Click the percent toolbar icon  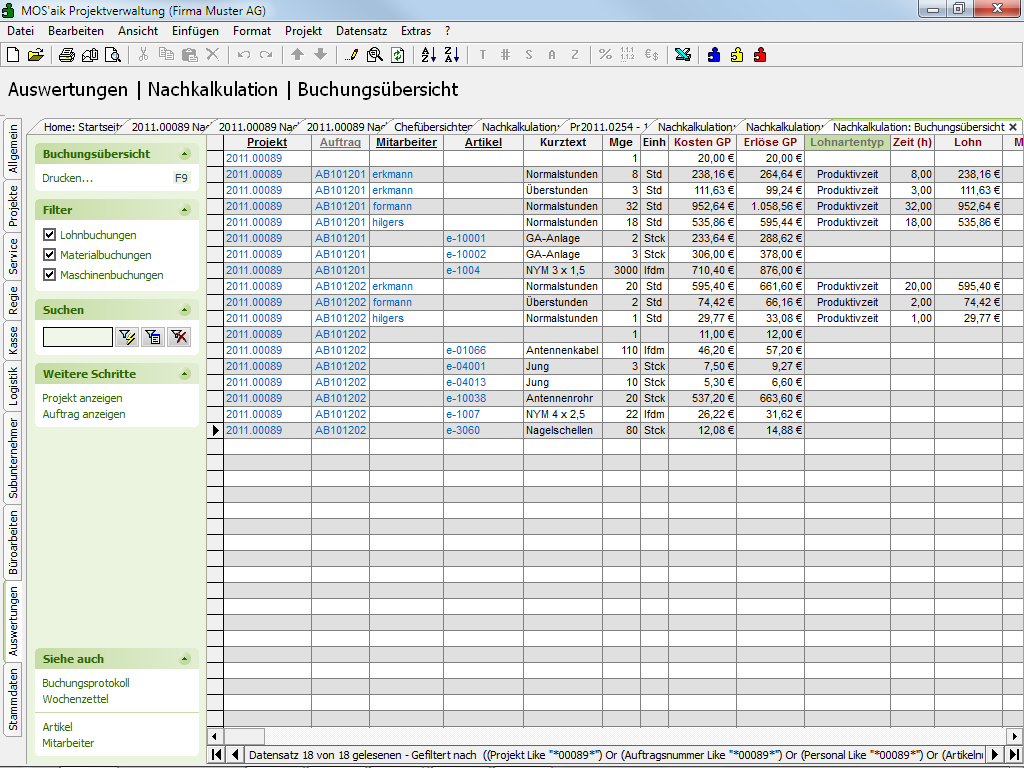[605, 55]
